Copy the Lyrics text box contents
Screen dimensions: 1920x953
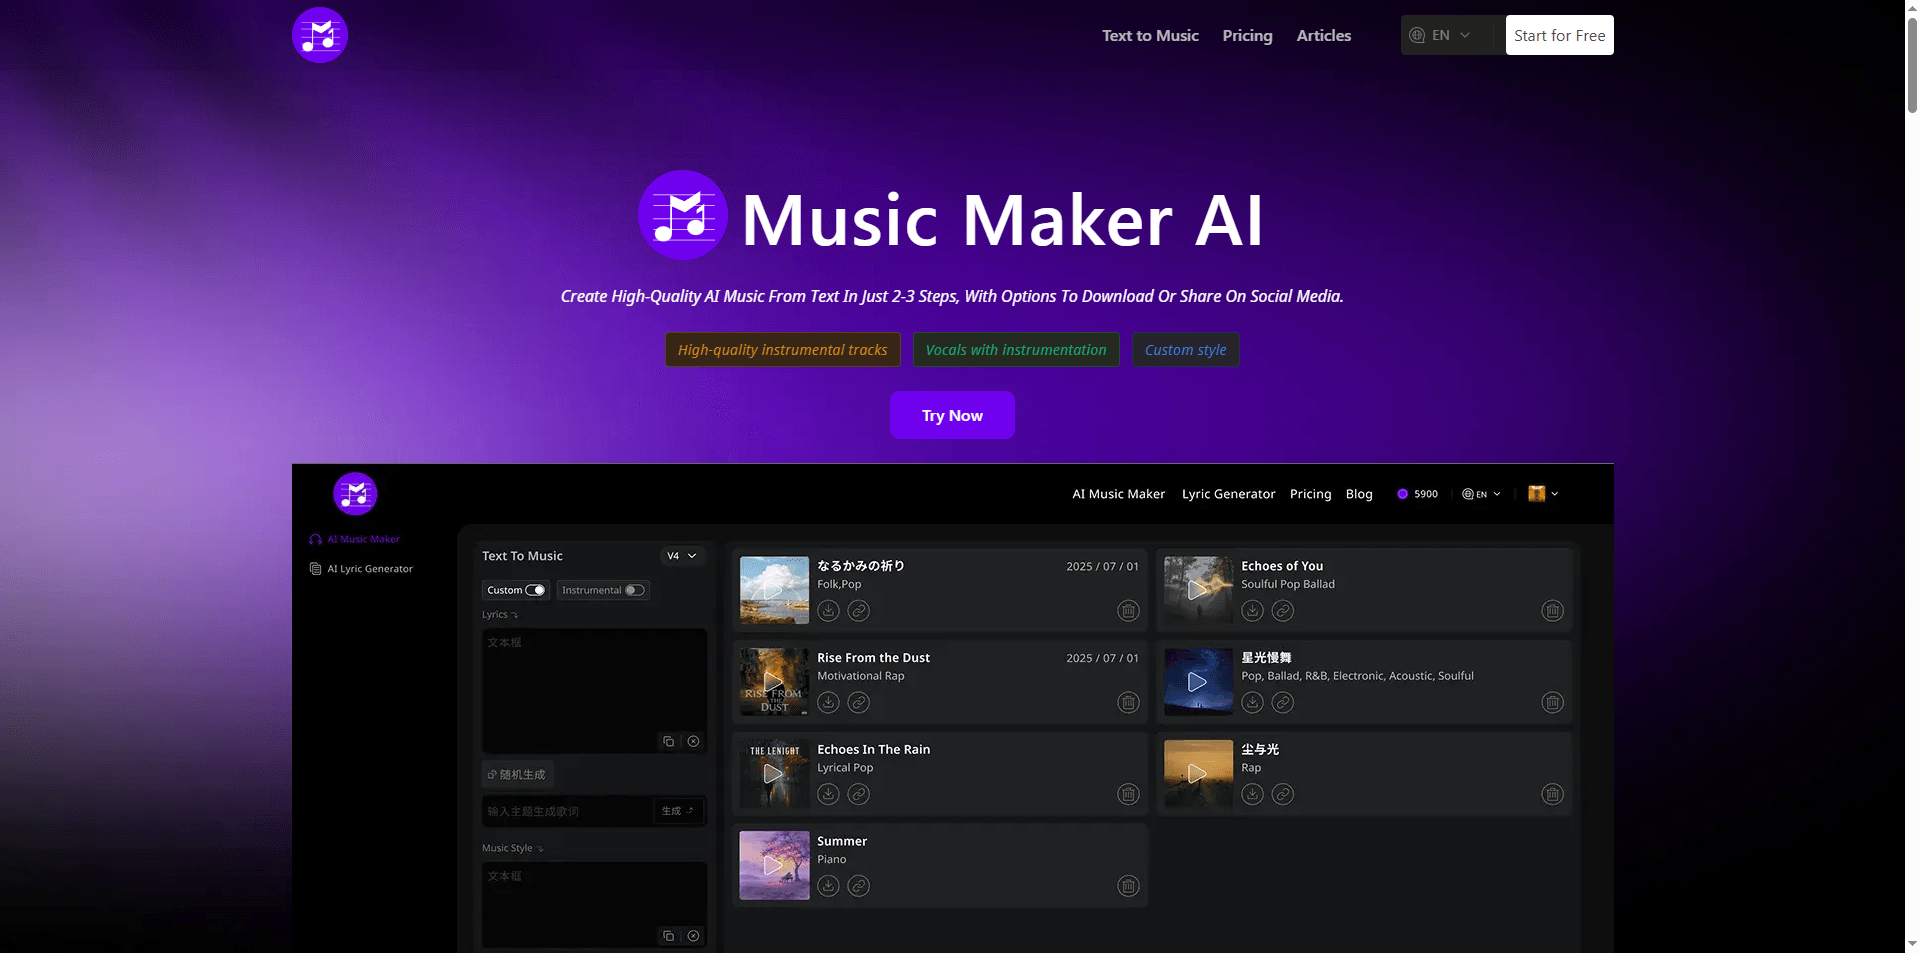point(669,742)
